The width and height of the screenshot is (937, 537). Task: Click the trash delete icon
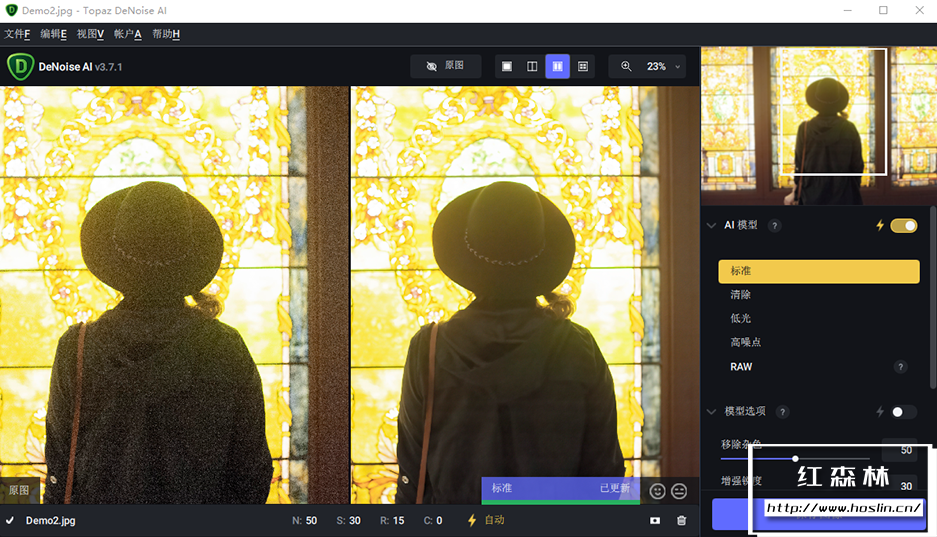[681, 520]
